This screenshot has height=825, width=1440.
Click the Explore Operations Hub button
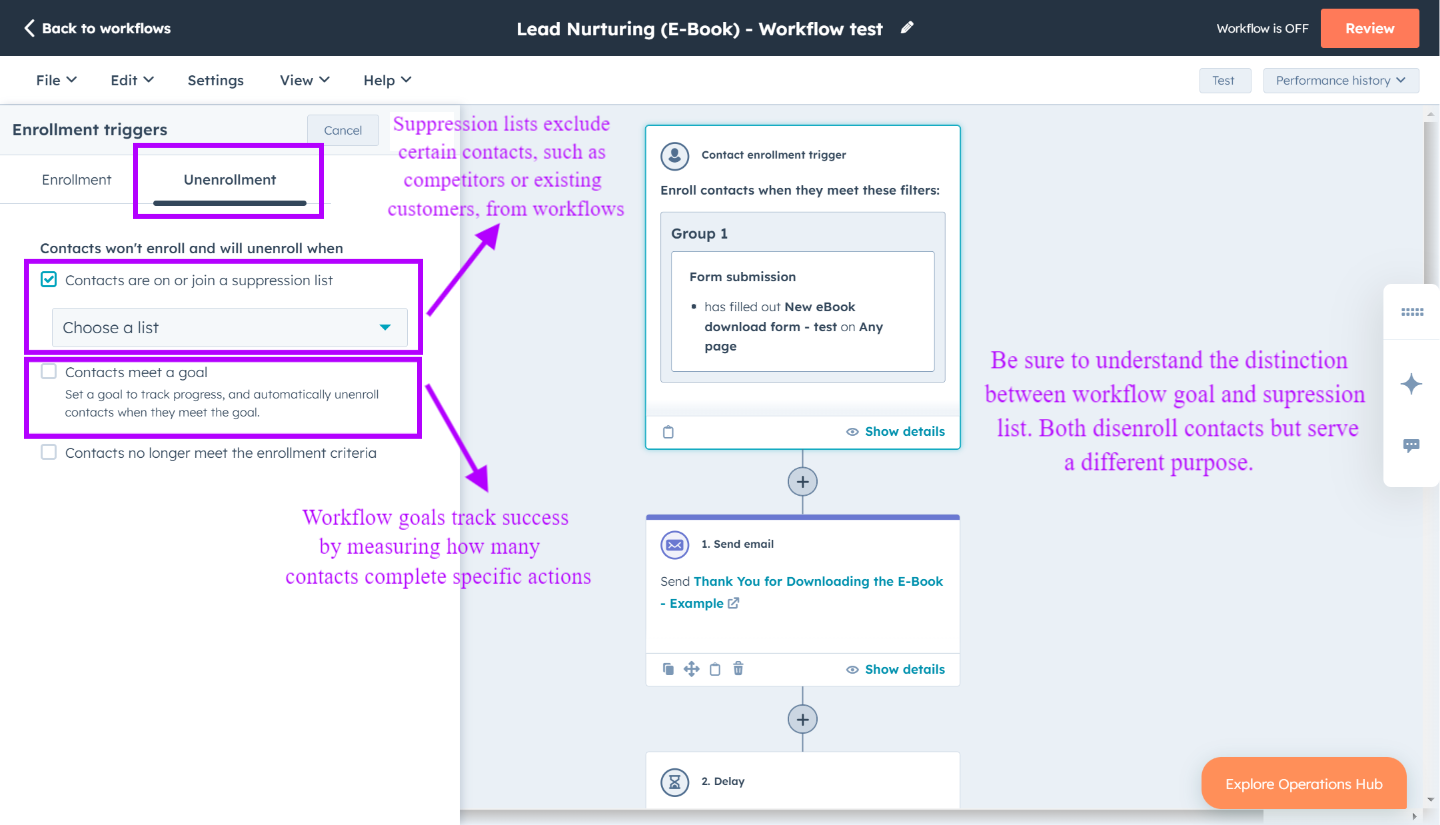click(1304, 784)
